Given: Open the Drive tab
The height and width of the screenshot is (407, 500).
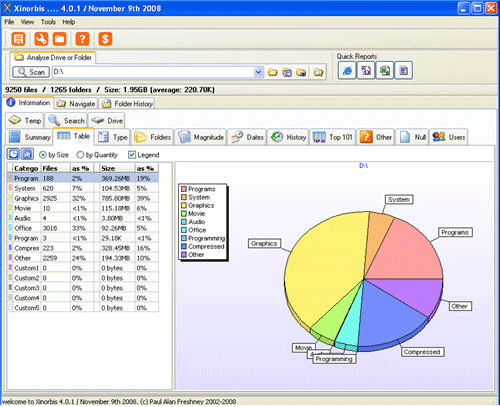Looking at the screenshot, I should tap(107, 120).
